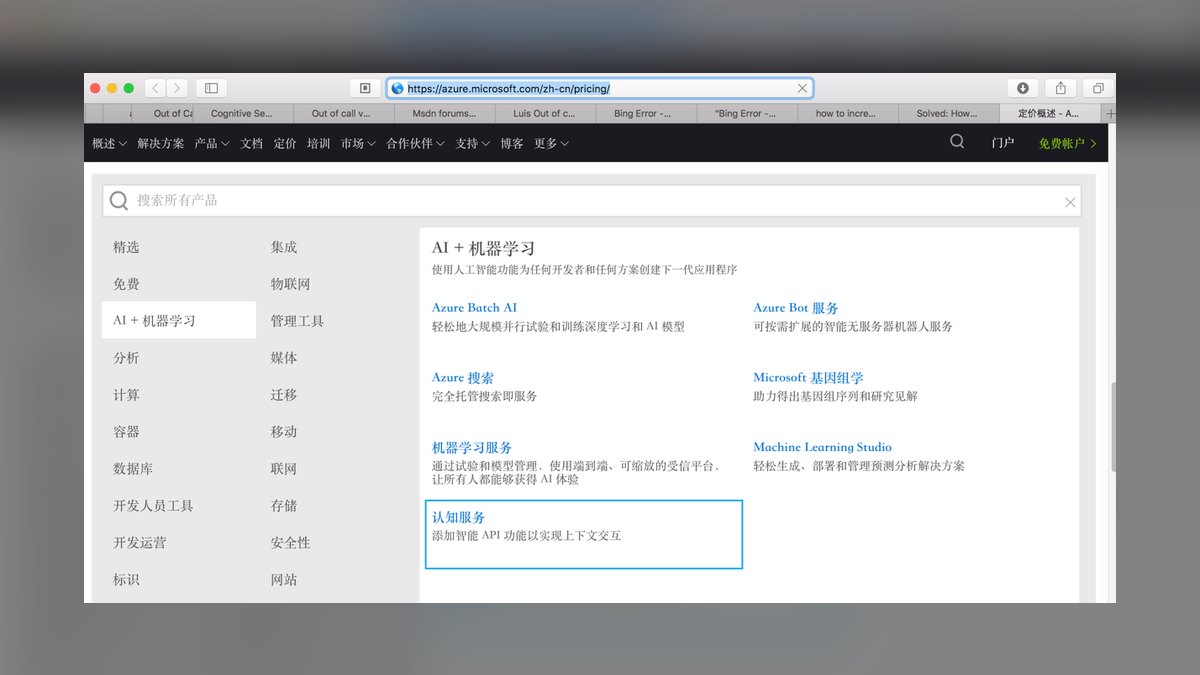1200x675 pixels.
Task: Select the 迁移 category
Action: (x=284, y=395)
